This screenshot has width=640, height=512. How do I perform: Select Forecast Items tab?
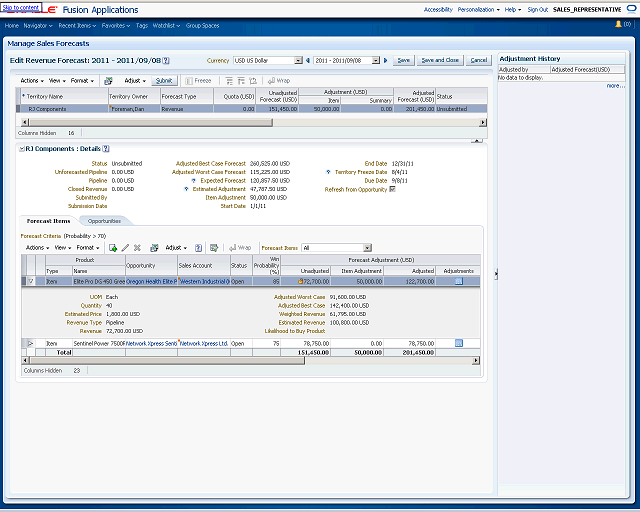pyautogui.click(x=48, y=221)
